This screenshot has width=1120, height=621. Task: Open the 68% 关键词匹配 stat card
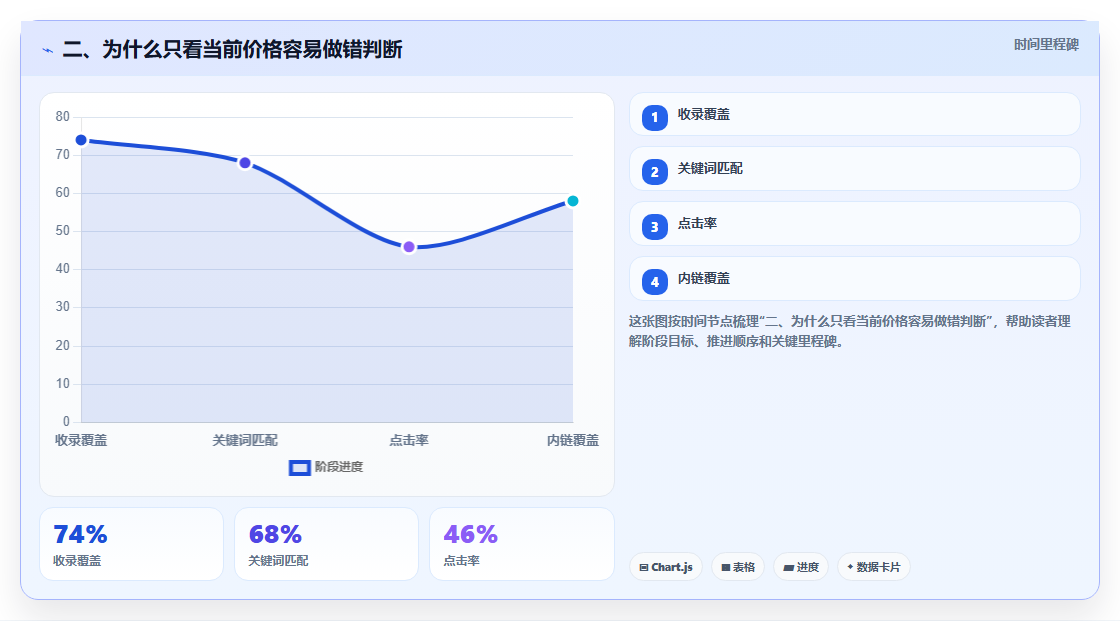326,545
